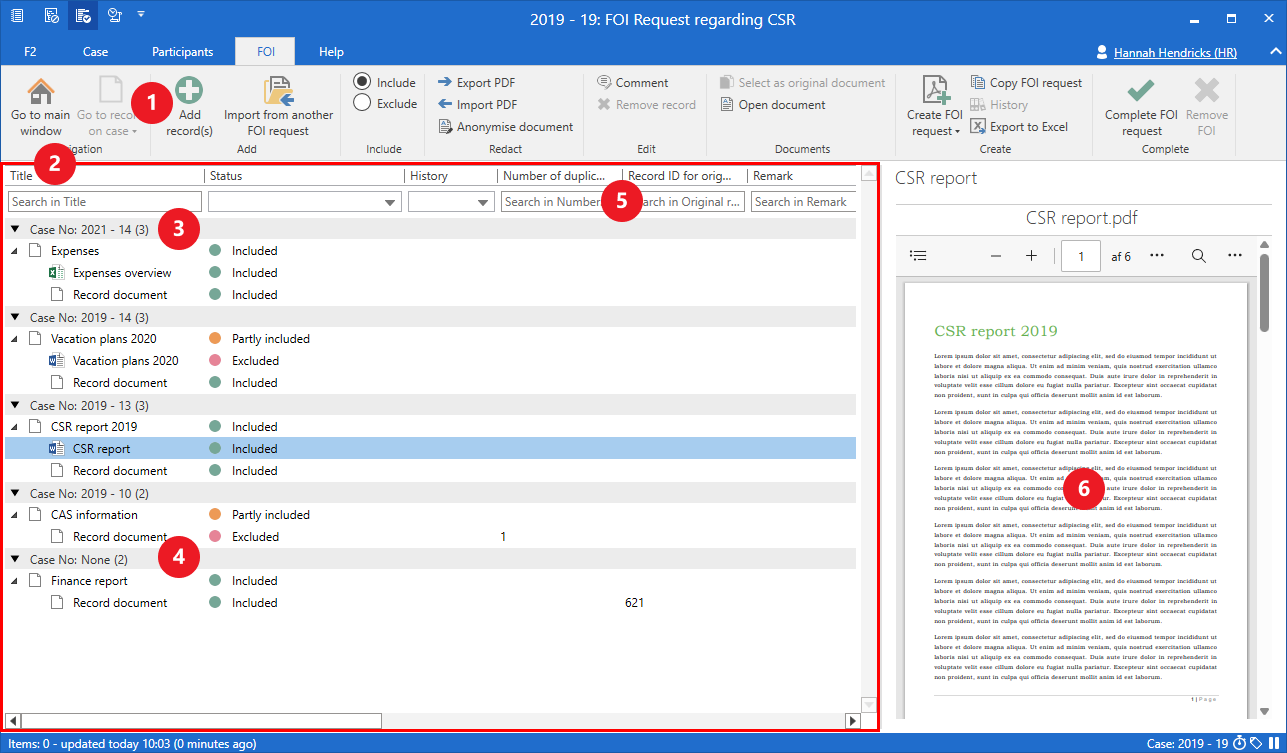Click the Complete FOI request checkmark

point(1141,91)
